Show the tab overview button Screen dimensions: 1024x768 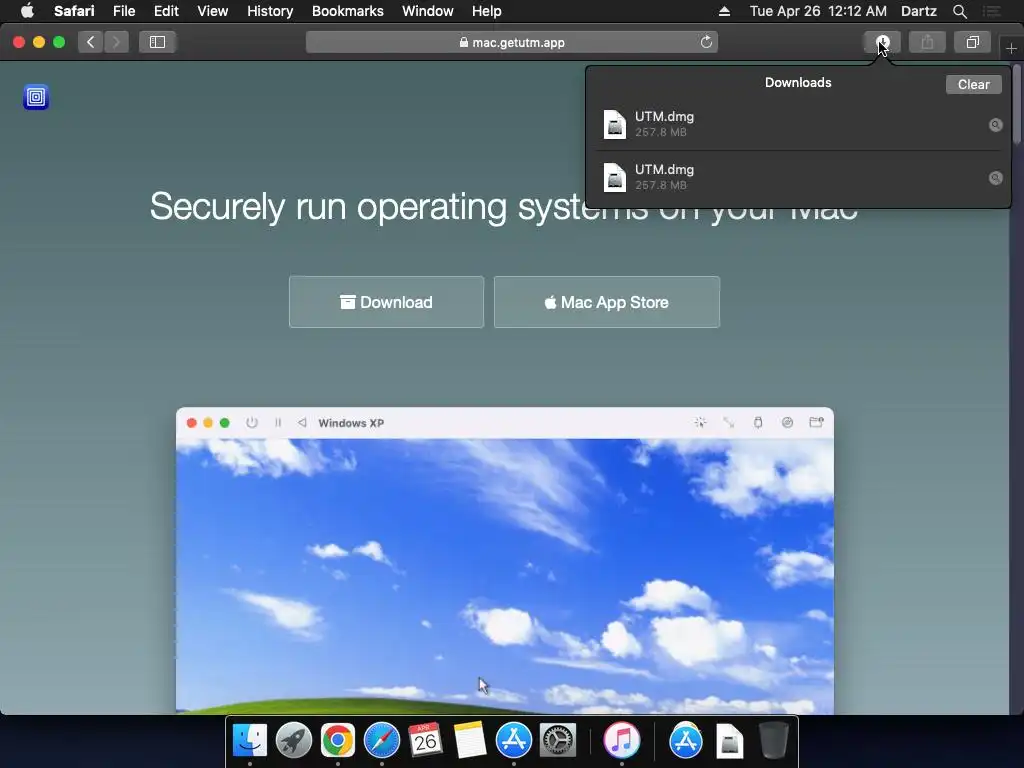[x=972, y=42]
